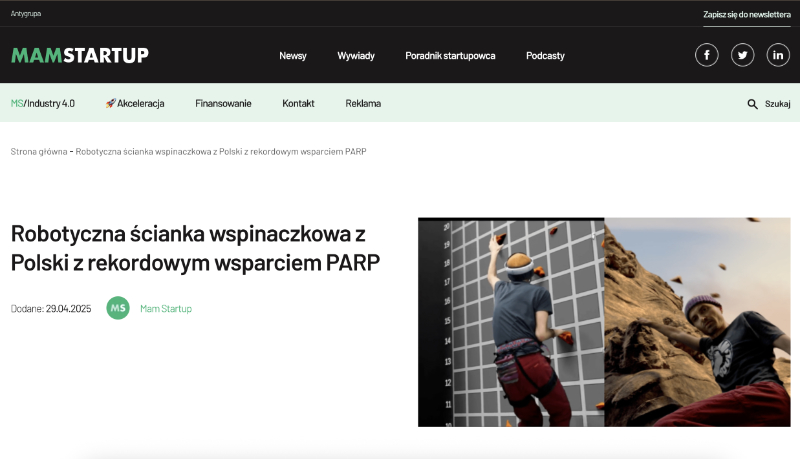Screen dimensions: 800x459
Task: Open the Akceleracja submenu item
Action: 135,104
